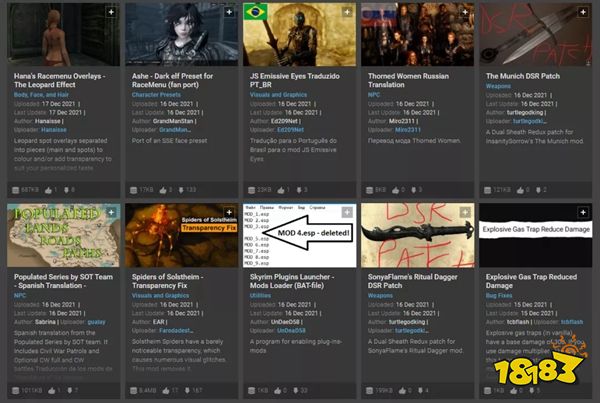Click the Spiders of Solstheim Transparency Fix thumbnail

[x=181, y=235]
